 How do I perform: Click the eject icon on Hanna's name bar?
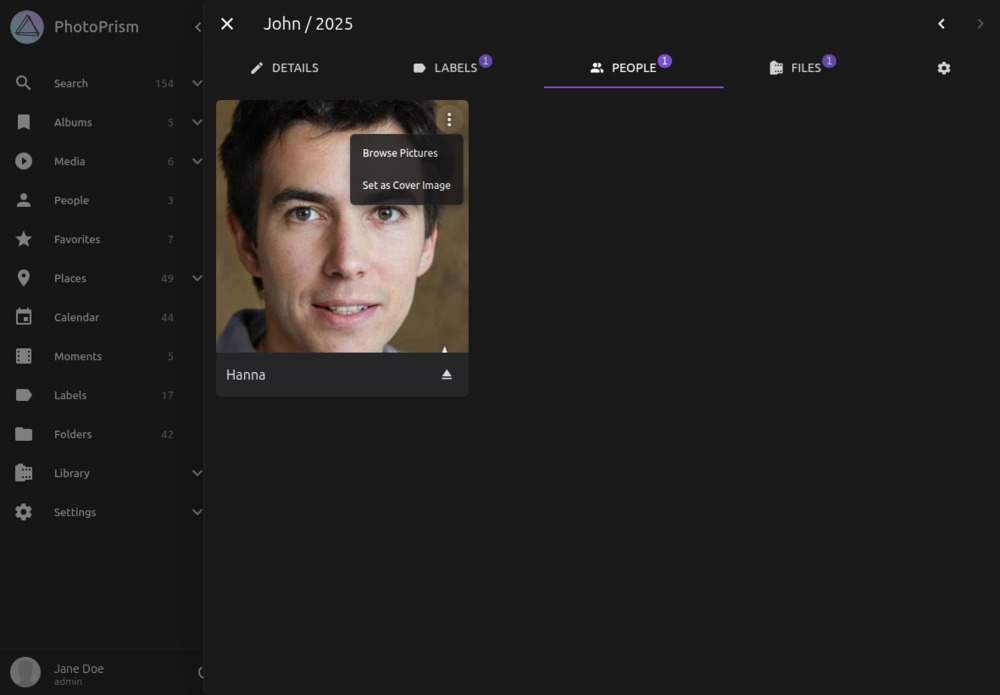pyautogui.click(x=448, y=374)
